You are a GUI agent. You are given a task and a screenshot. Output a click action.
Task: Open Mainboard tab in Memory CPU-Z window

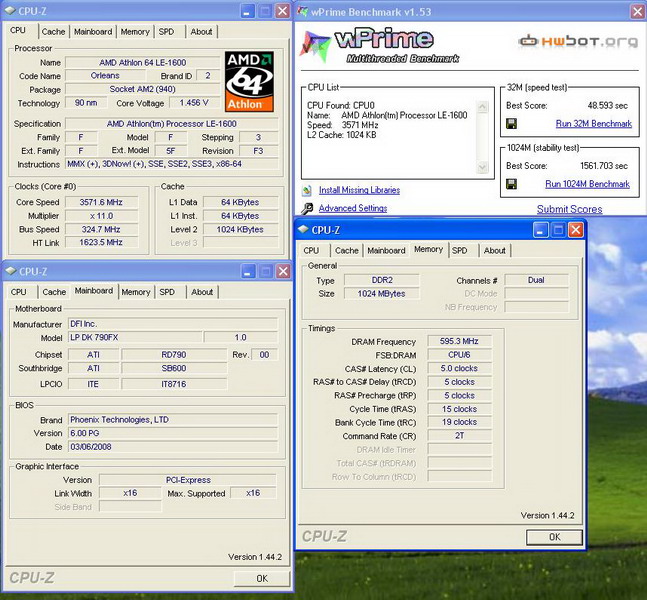click(386, 250)
